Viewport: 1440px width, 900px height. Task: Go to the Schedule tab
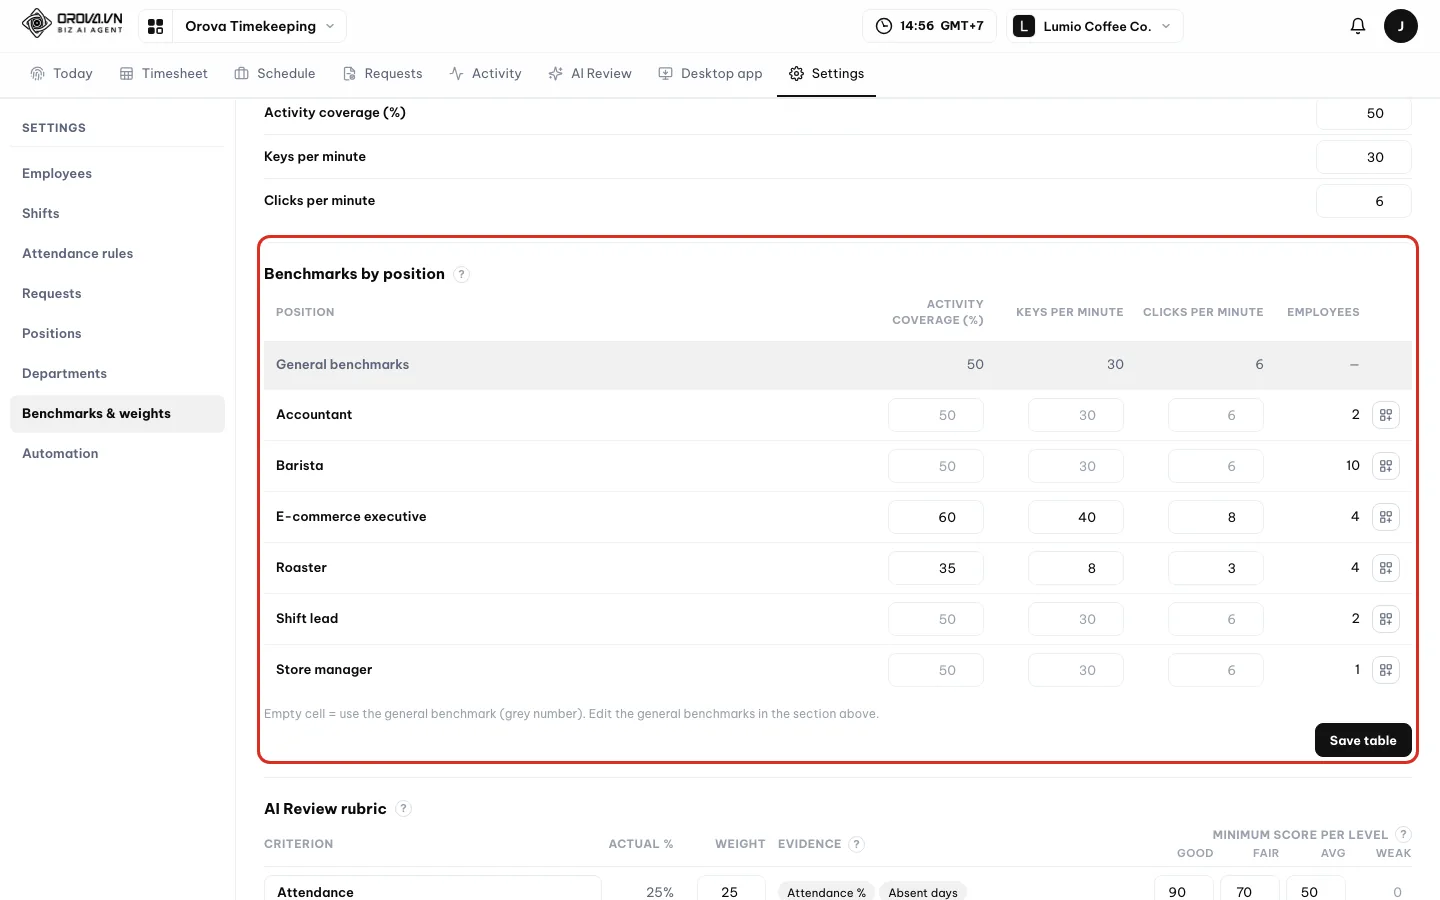[275, 74]
